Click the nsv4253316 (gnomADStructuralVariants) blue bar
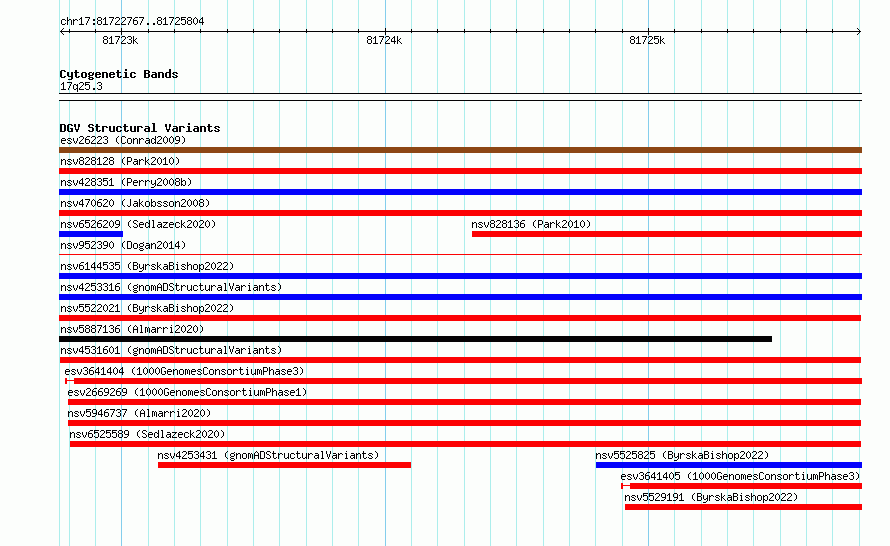This screenshot has width=890, height=546. point(460,297)
